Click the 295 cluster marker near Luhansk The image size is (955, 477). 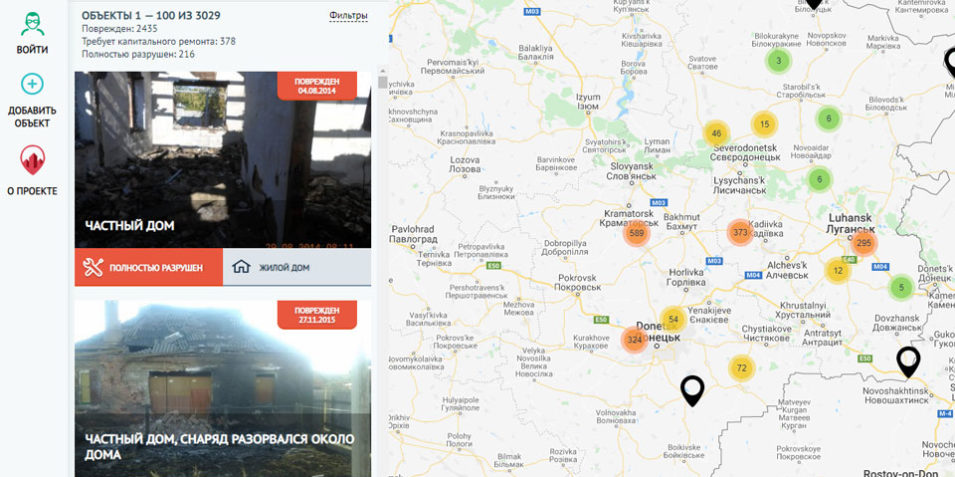tap(864, 244)
